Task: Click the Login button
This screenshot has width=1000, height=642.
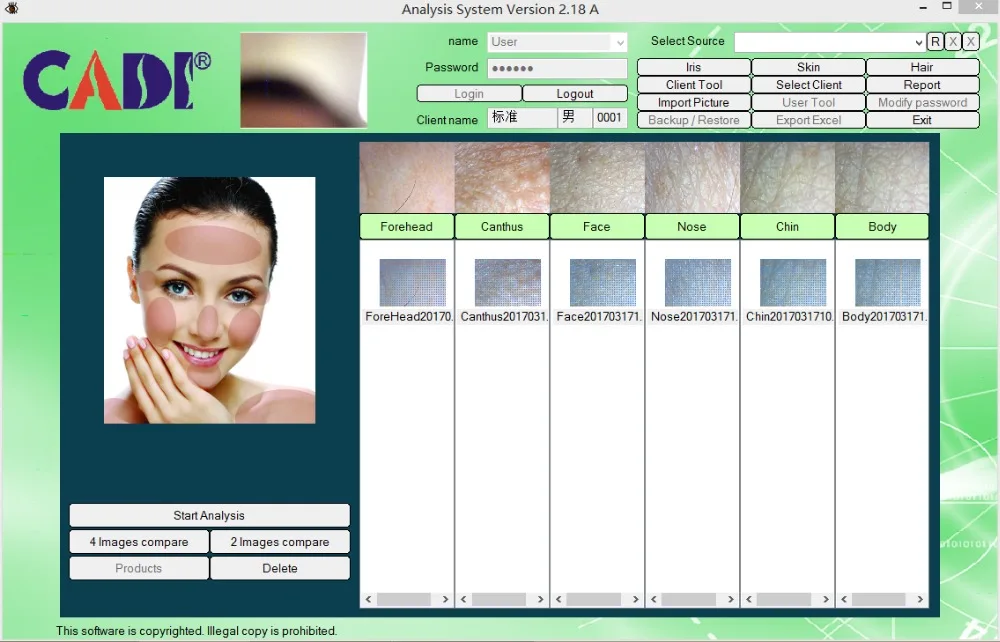Action: [x=469, y=94]
